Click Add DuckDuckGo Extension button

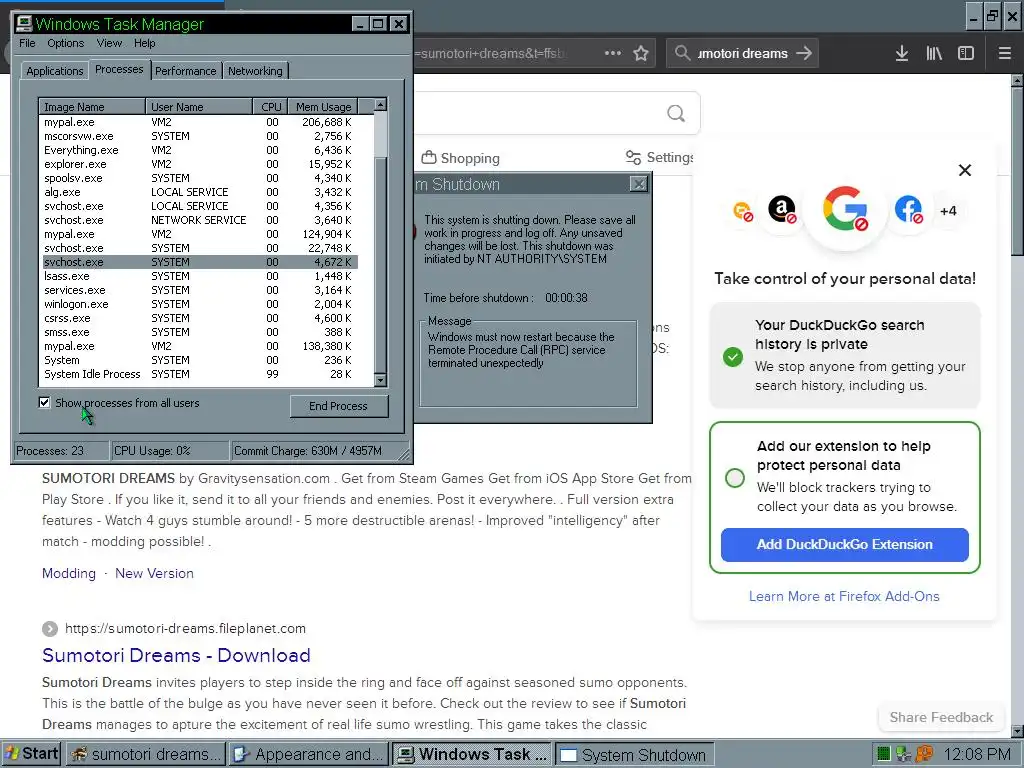coord(844,545)
